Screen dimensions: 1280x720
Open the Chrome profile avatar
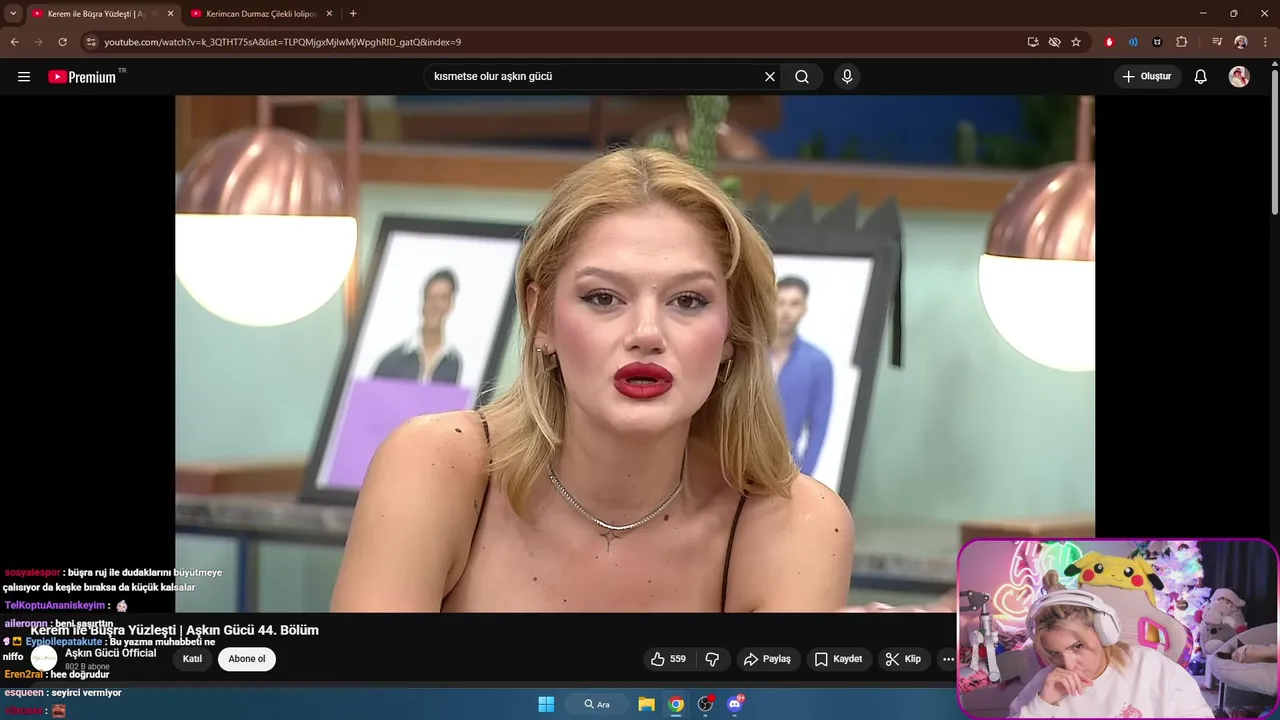tap(1241, 42)
